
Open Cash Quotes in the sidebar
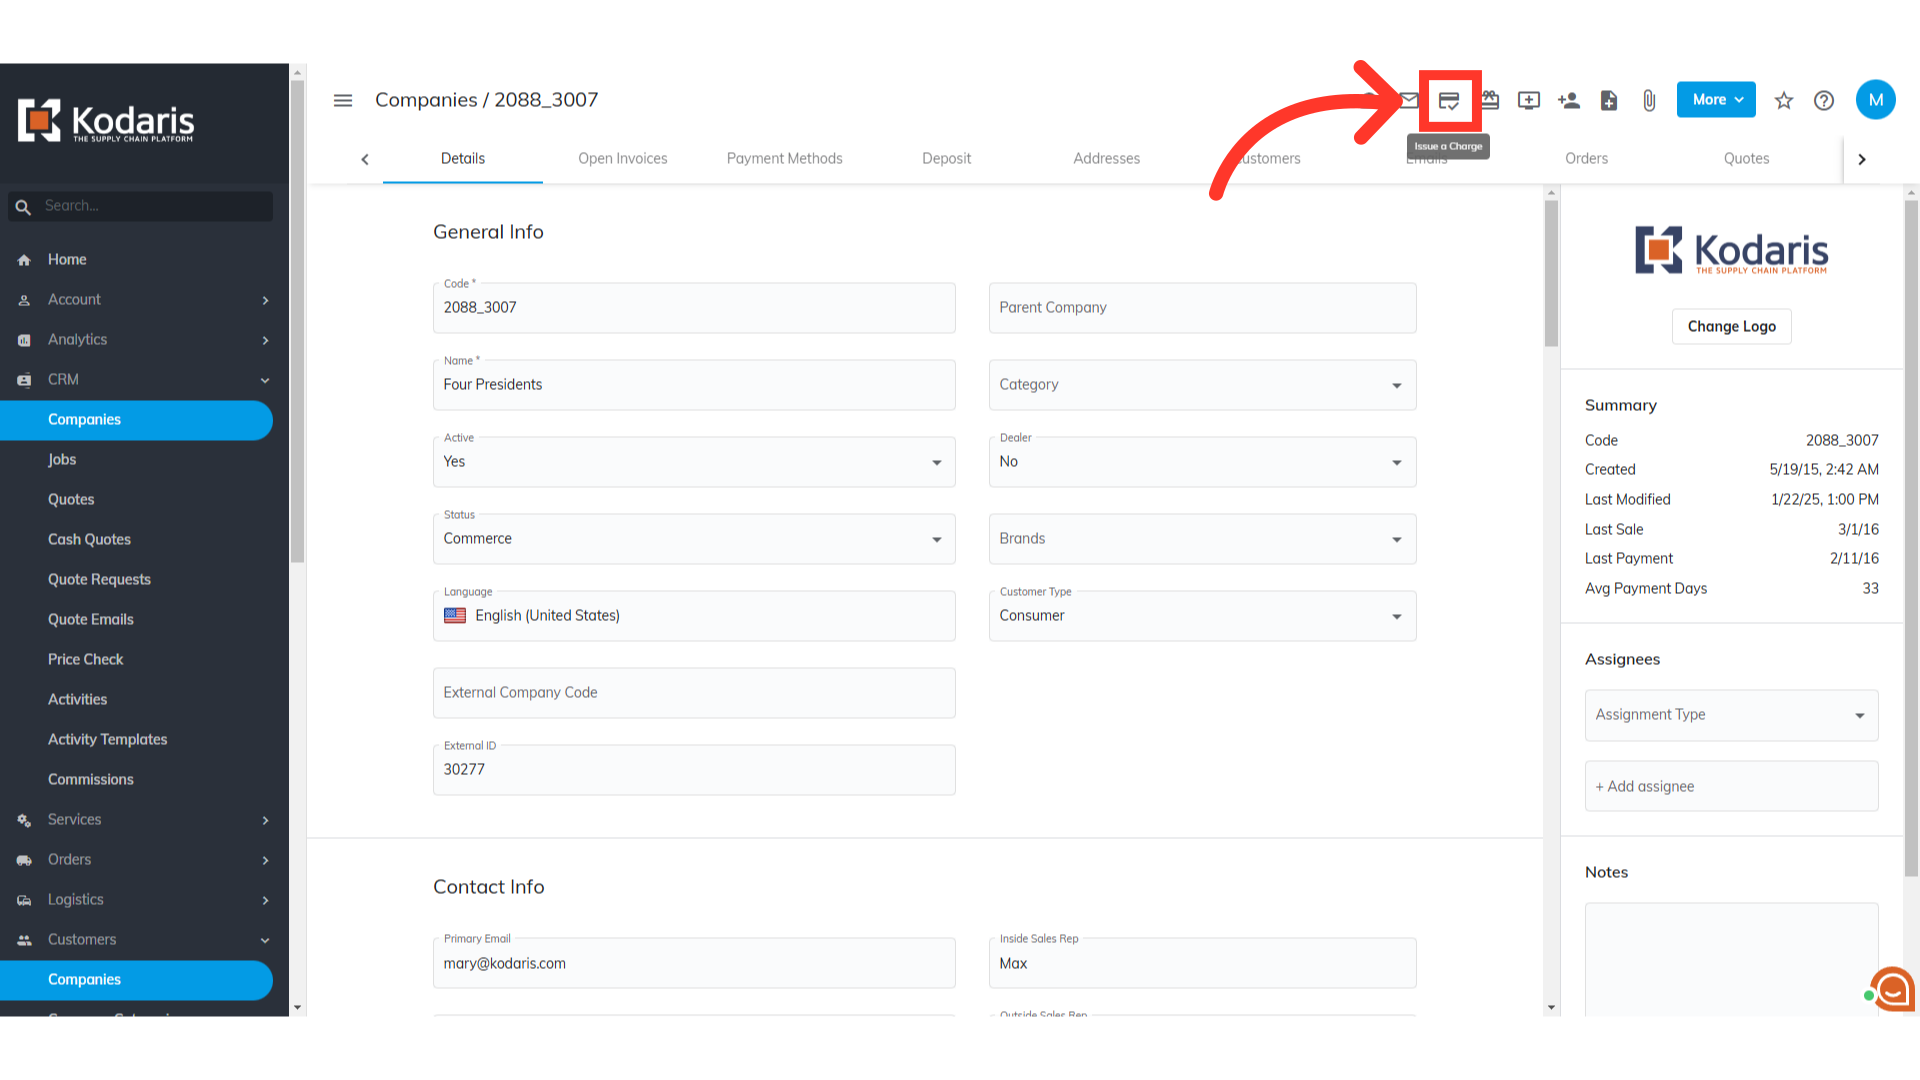pyautogui.click(x=89, y=539)
